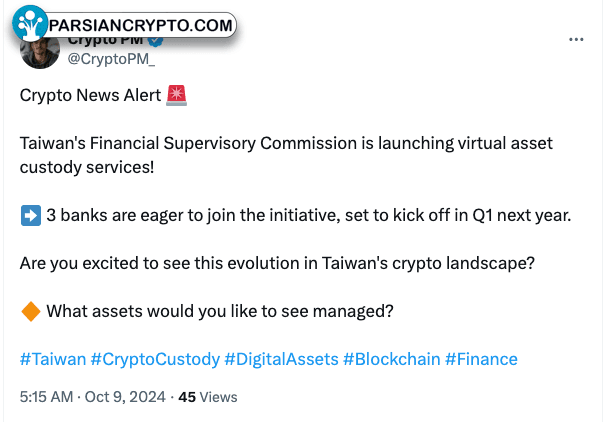Click the 45 Views count

(208, 397)
